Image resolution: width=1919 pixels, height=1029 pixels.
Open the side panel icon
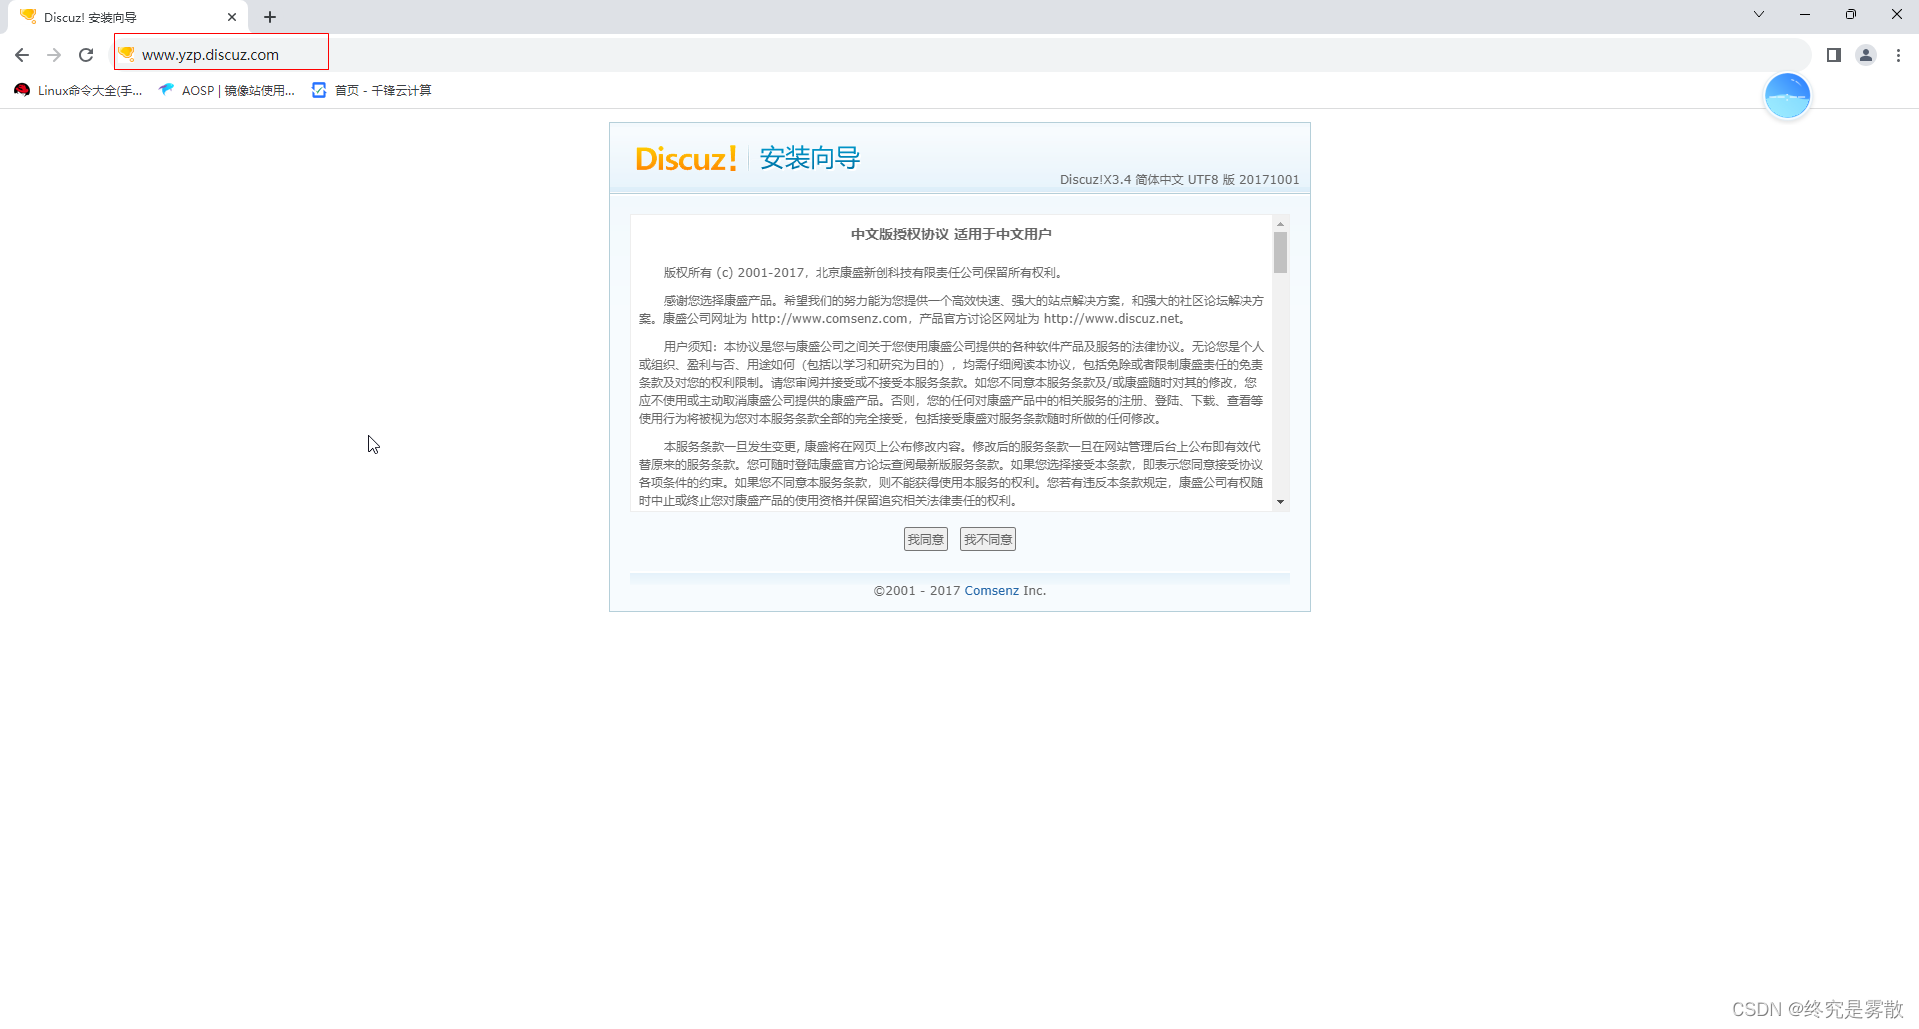pyautogui.click(x=1833, y=55)
